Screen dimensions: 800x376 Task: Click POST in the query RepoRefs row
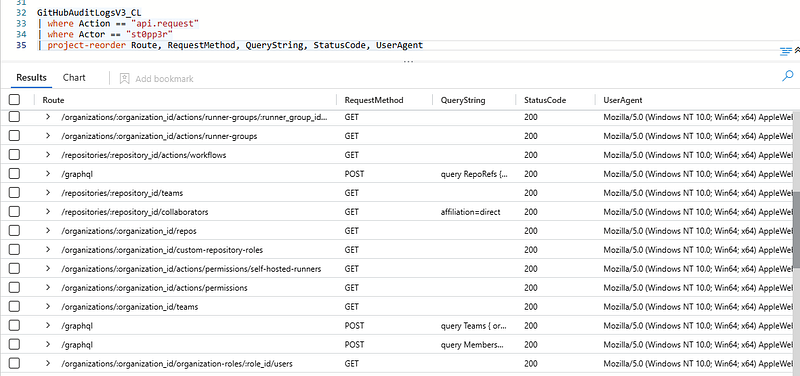pyautogui.click(x=355, y=174)
